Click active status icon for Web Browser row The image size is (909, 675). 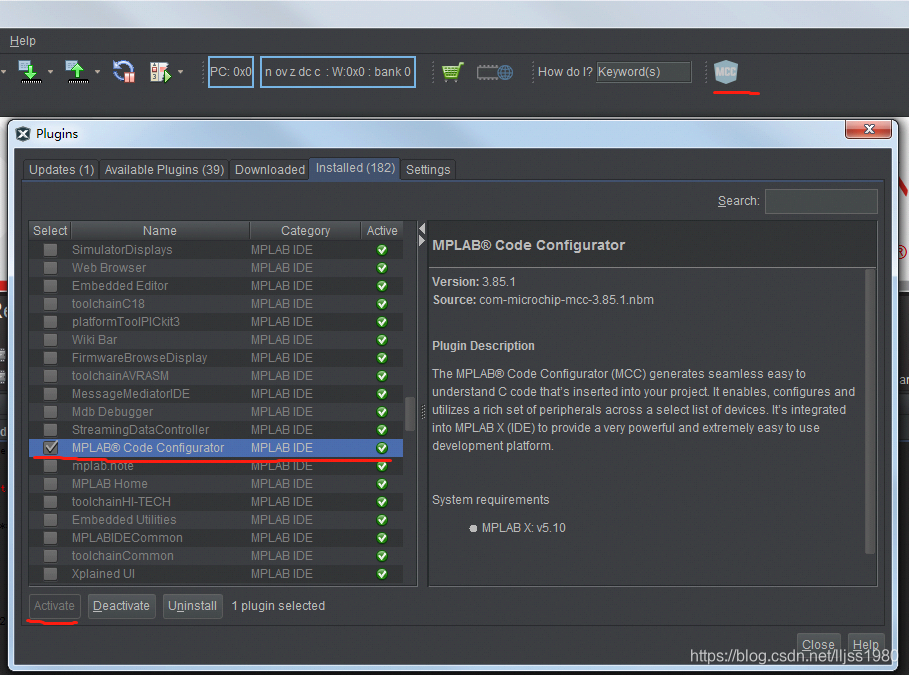382,268
